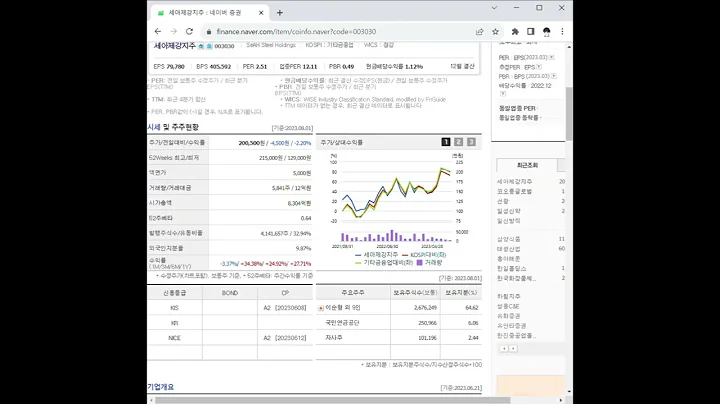Viewport: 720px width, 404px height.
Task: Open the tab search chevron
Action: 494,8
